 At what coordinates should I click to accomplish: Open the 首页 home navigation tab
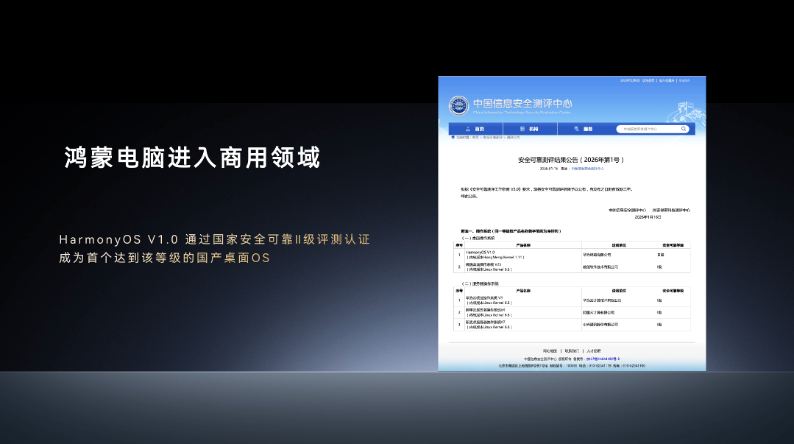[x=475, y=129]
